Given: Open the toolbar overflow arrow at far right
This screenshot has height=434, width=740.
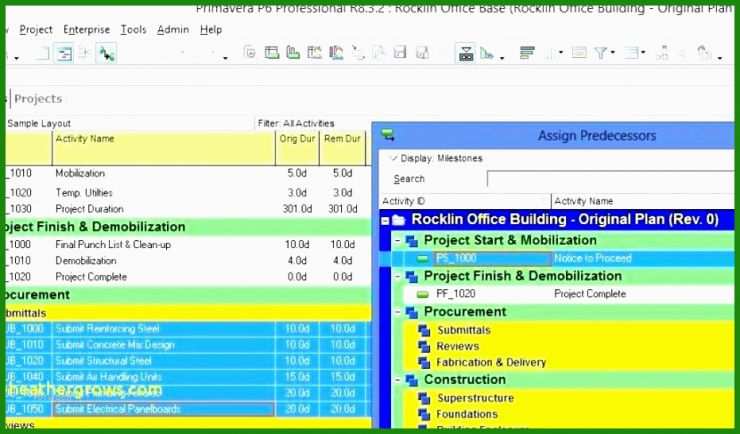Looking at the screenshot, I should [x=720, y=58].
